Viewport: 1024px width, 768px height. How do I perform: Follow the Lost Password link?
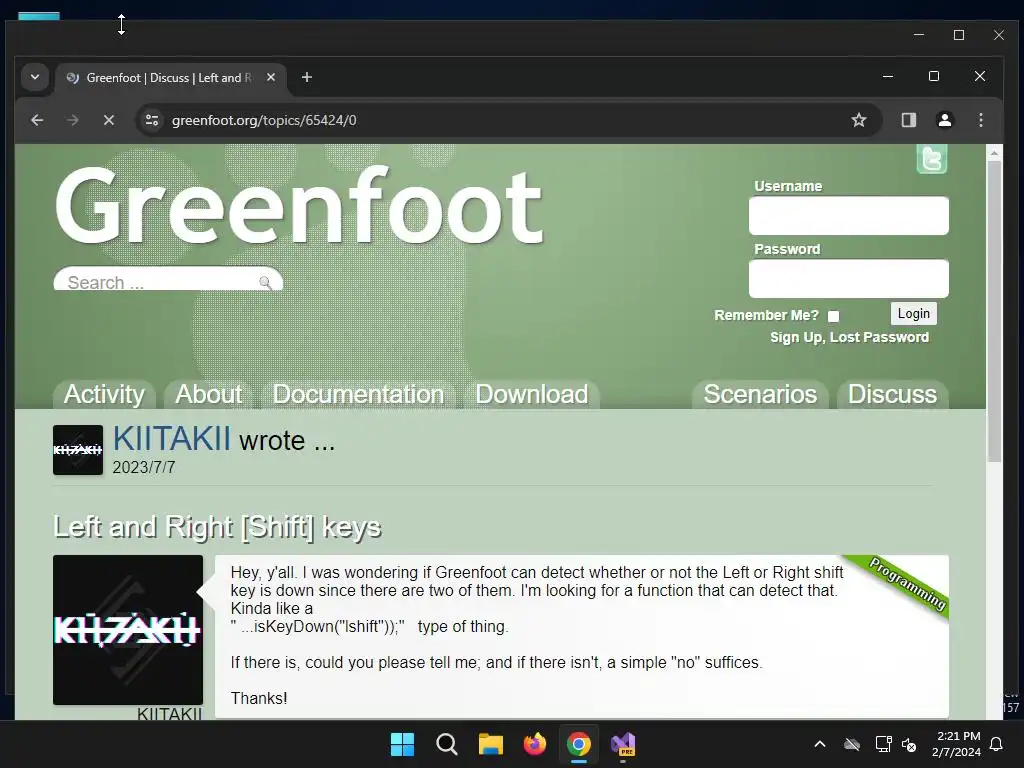[879, 338]
